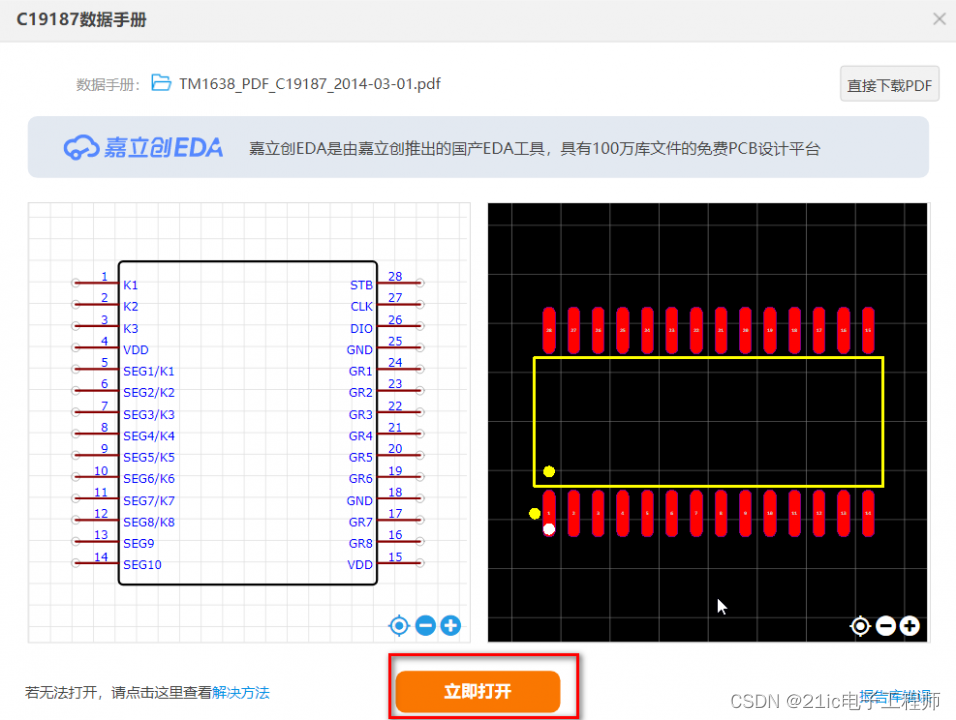
Task: Click the STB pin label on the schematic
Action: [x=361, y=284]
